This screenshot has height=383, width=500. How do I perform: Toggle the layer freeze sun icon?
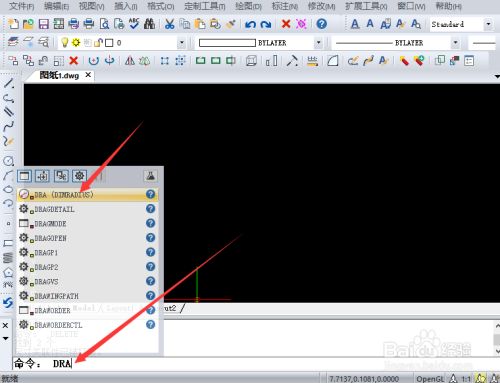76,42
